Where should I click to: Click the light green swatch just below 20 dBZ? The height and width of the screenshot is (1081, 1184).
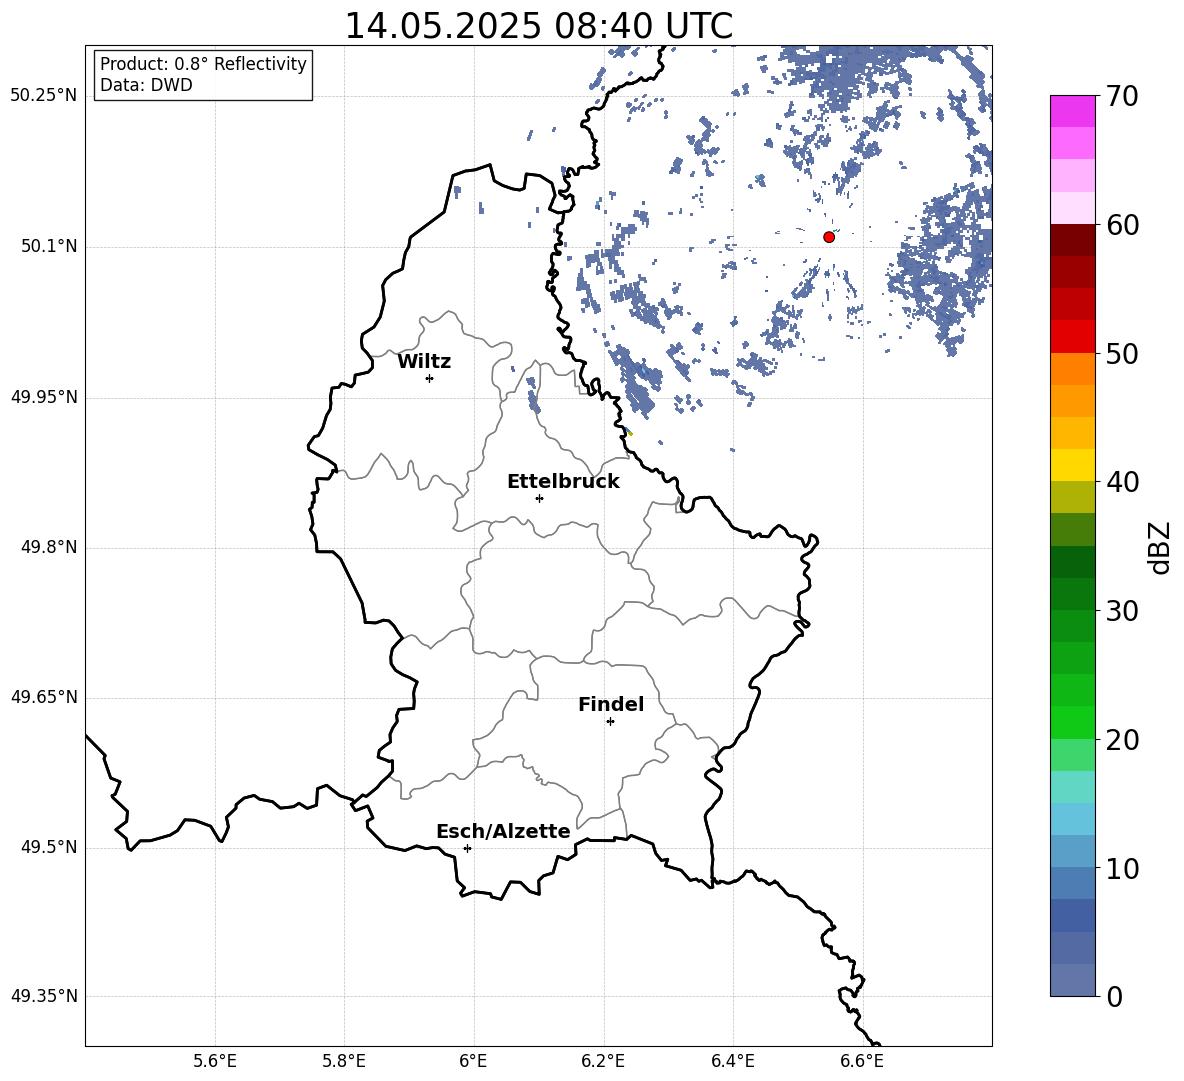pyautogui.click(x=1073, y=755)
